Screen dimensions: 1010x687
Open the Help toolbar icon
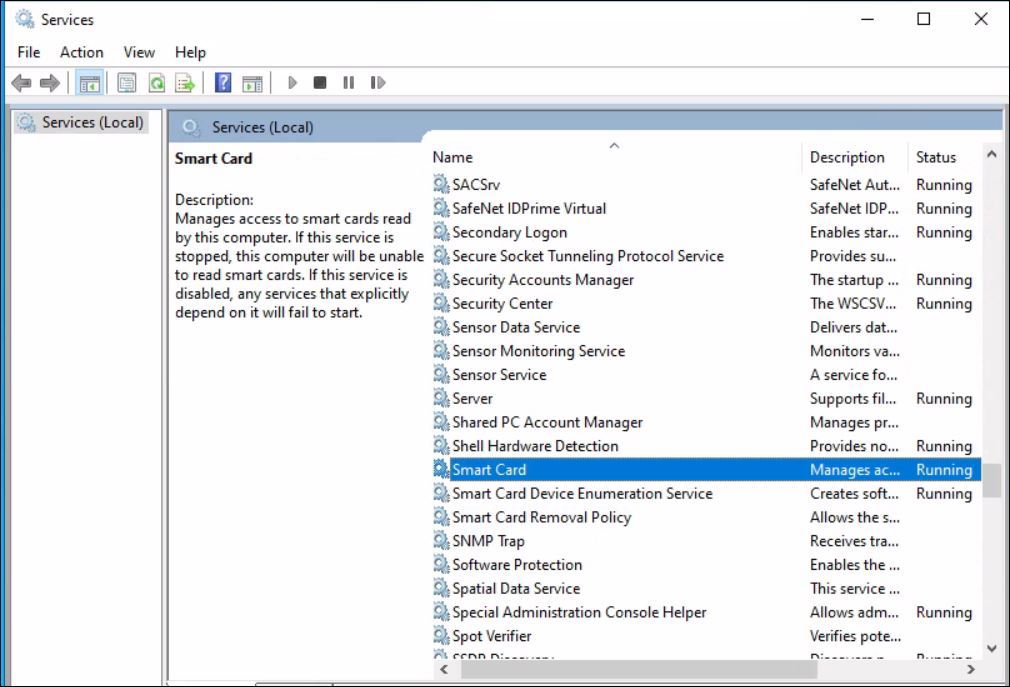223,83
